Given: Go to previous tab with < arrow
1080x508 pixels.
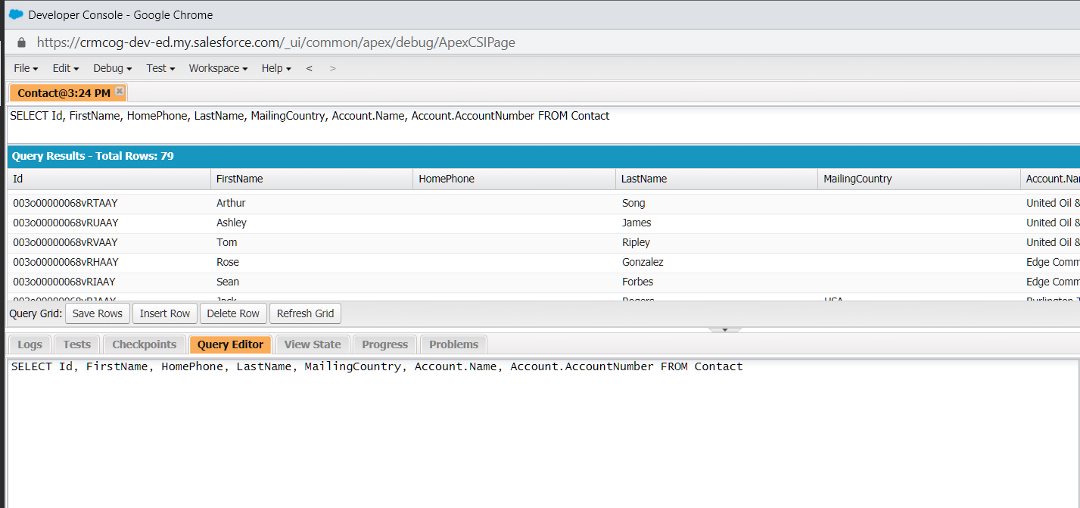Looking at the screenshot, I should coord(309,68).
